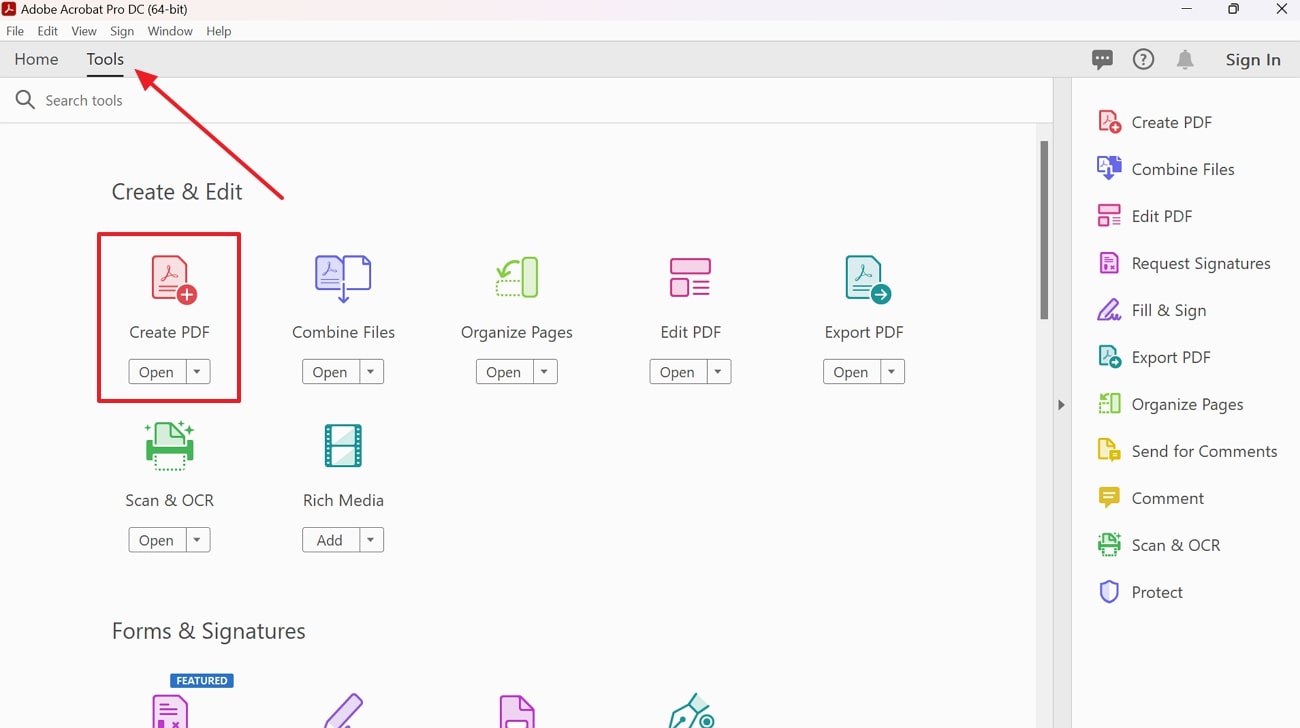The image size is (1300, 728).
Task: Click the Fill & Sign label in sidebar
Action: [x=1169, y=310]
